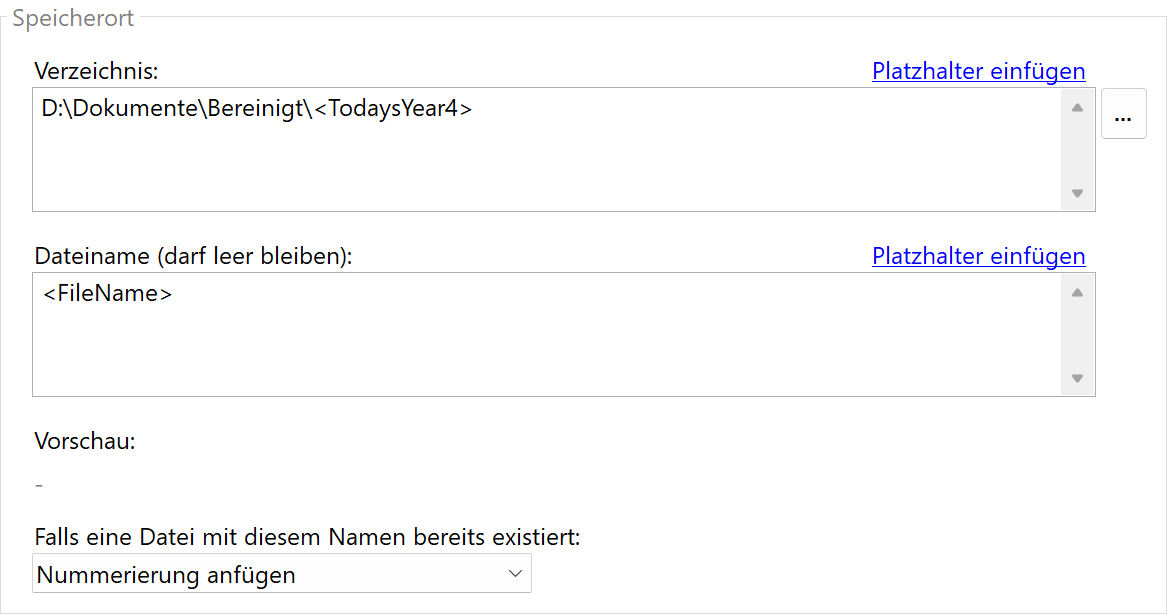
Task: Click the <FileName> text in Dateiname field
Action: click(108, 294)
